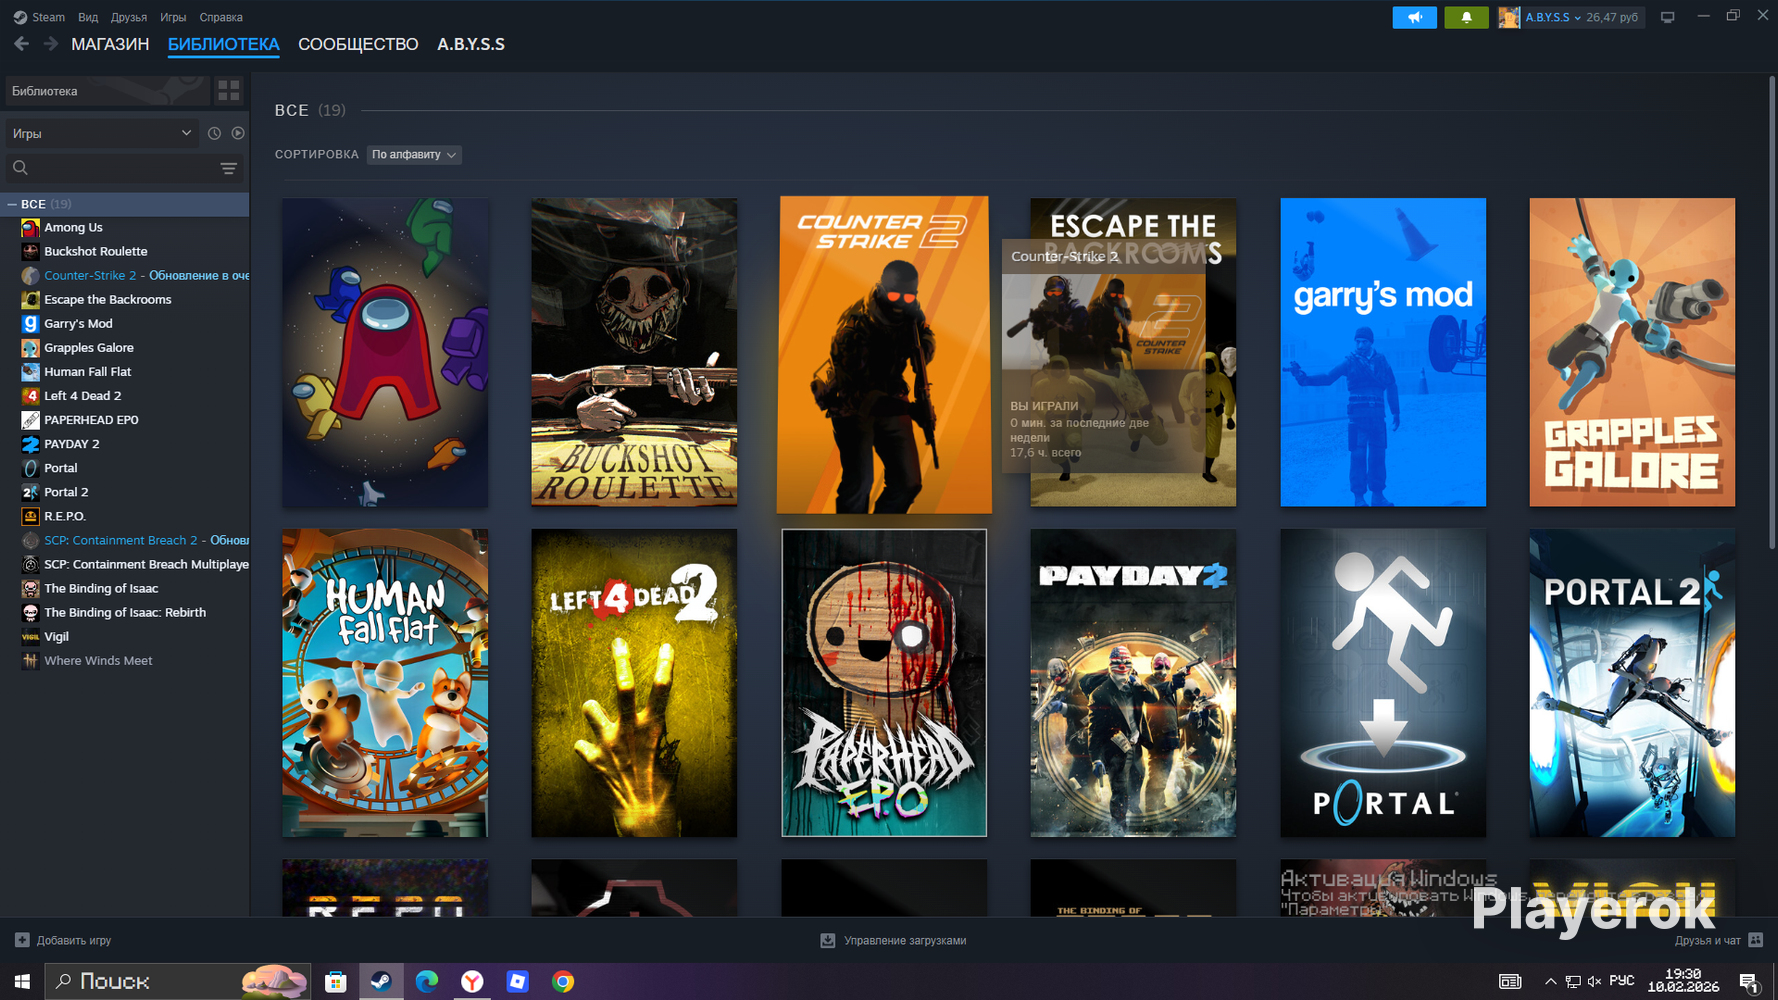
Task: Open the Справка menu
Action: tap(221, 17)
